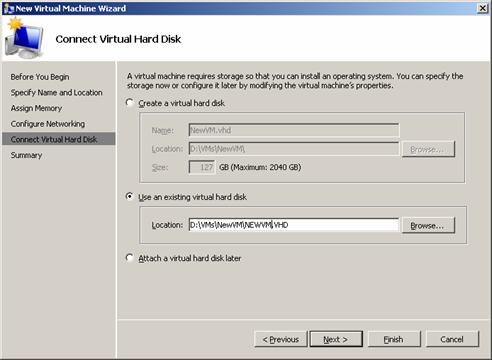The height and width of the screenshot is (360, 492).
Task: Go to Summary step in sidebar
Action: pos(26,155)
